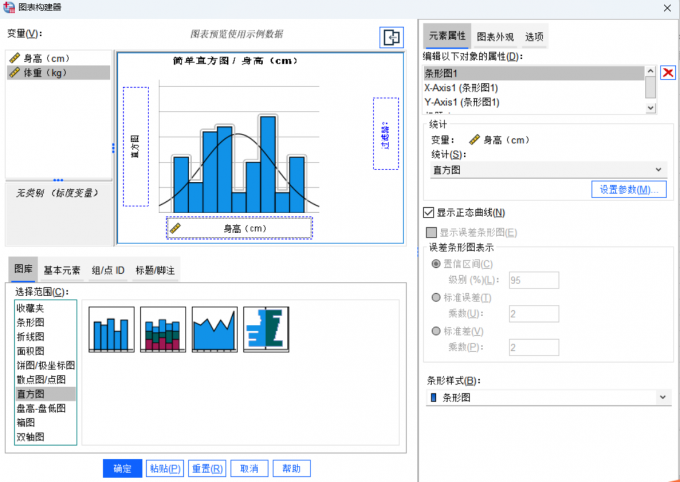The image size is (680, 482).
Task: Click the ruler icon beside 身高（cm） variable
Action: (x=15, y=58)
